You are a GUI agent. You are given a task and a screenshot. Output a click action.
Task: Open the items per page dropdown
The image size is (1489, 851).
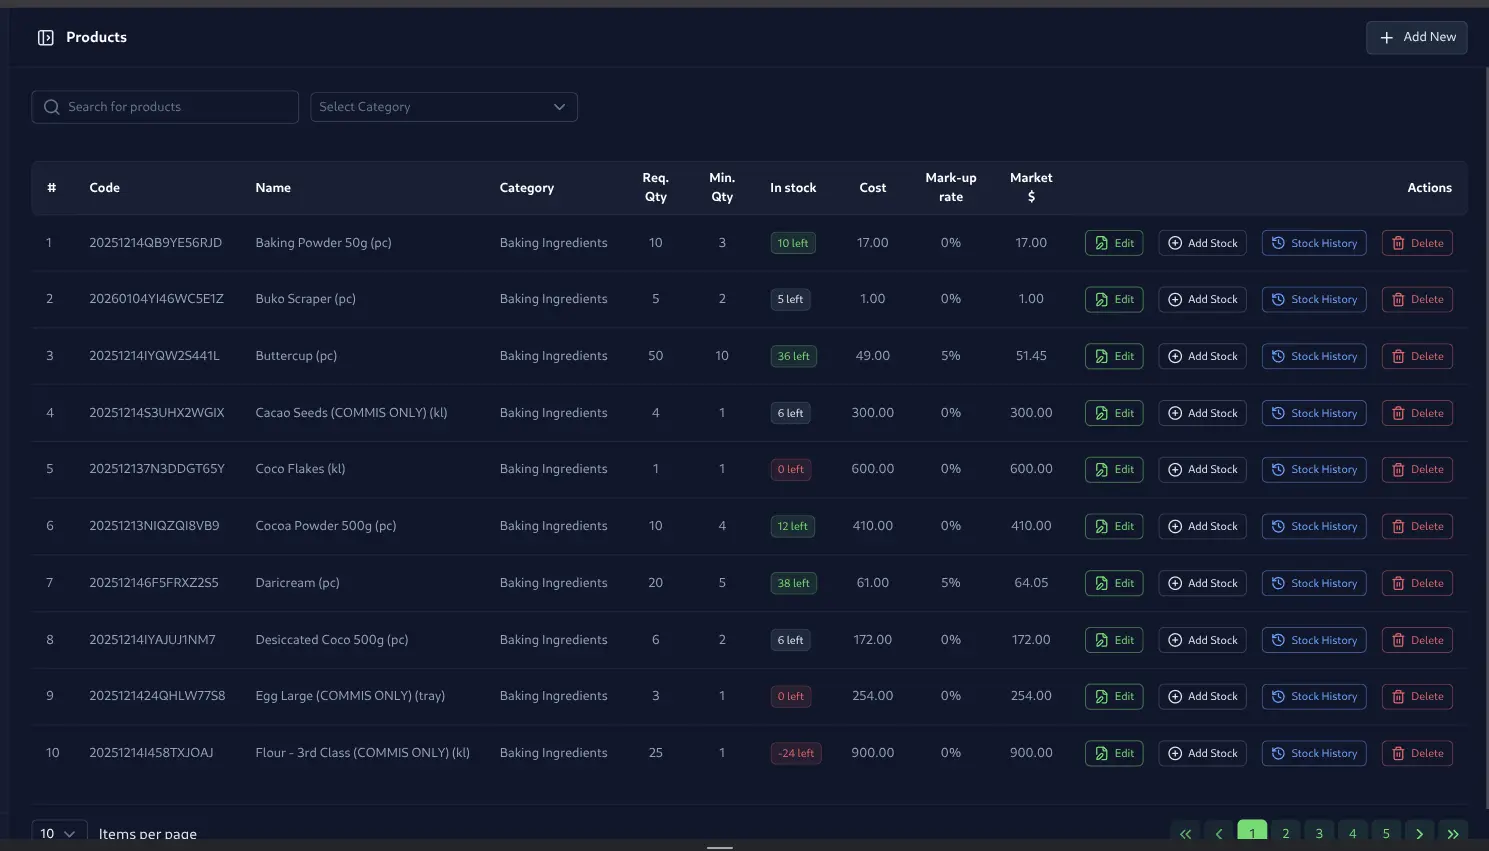(x=58, y=832)
